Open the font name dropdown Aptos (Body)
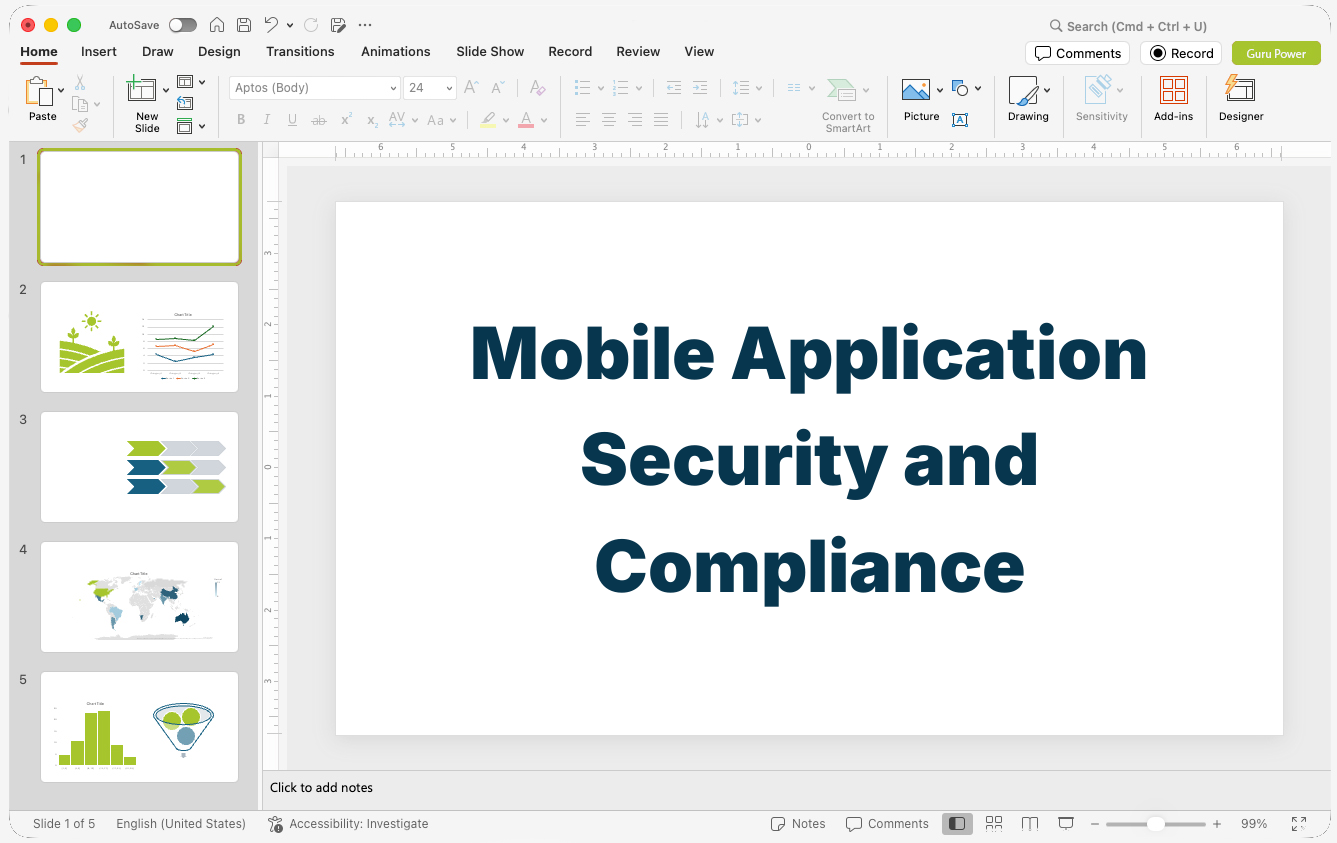 (315, 88)
